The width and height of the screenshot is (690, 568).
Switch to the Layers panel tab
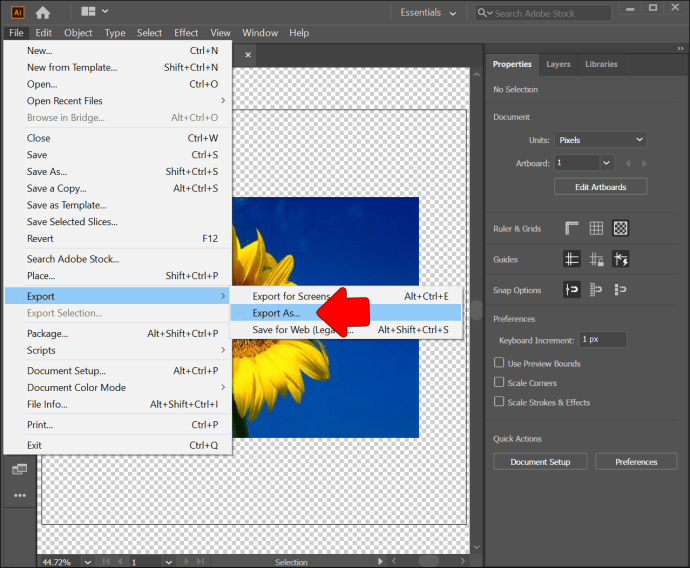(558, 64)
